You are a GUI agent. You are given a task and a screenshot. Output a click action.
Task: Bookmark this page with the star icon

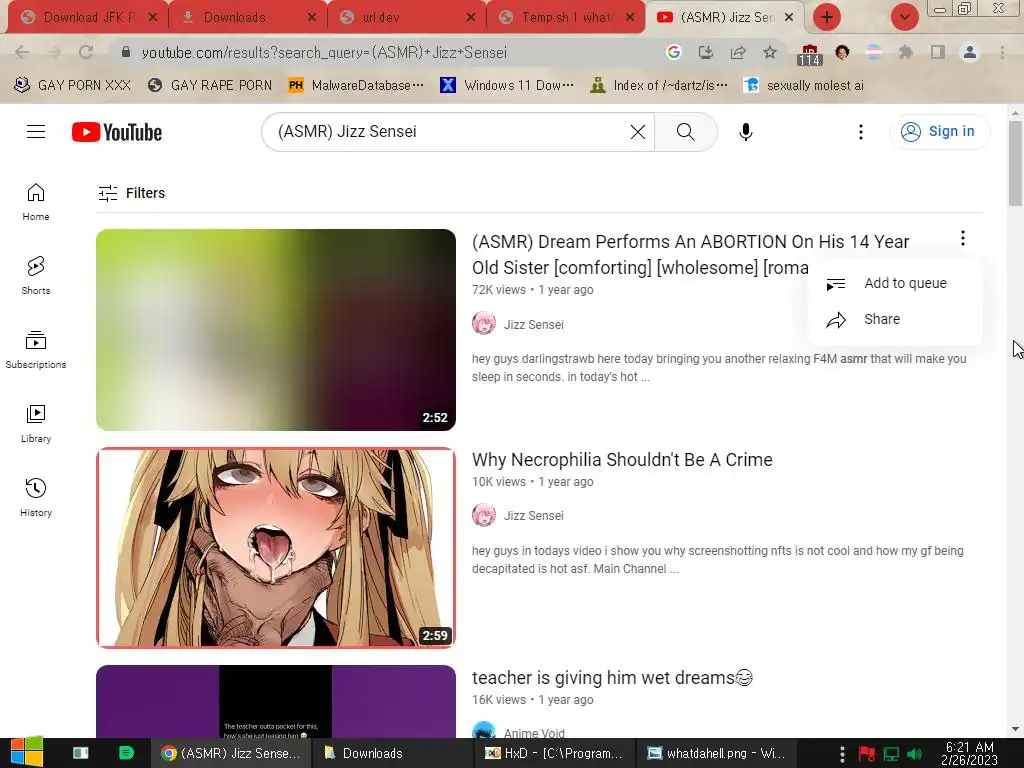click(x=770, y=52)
